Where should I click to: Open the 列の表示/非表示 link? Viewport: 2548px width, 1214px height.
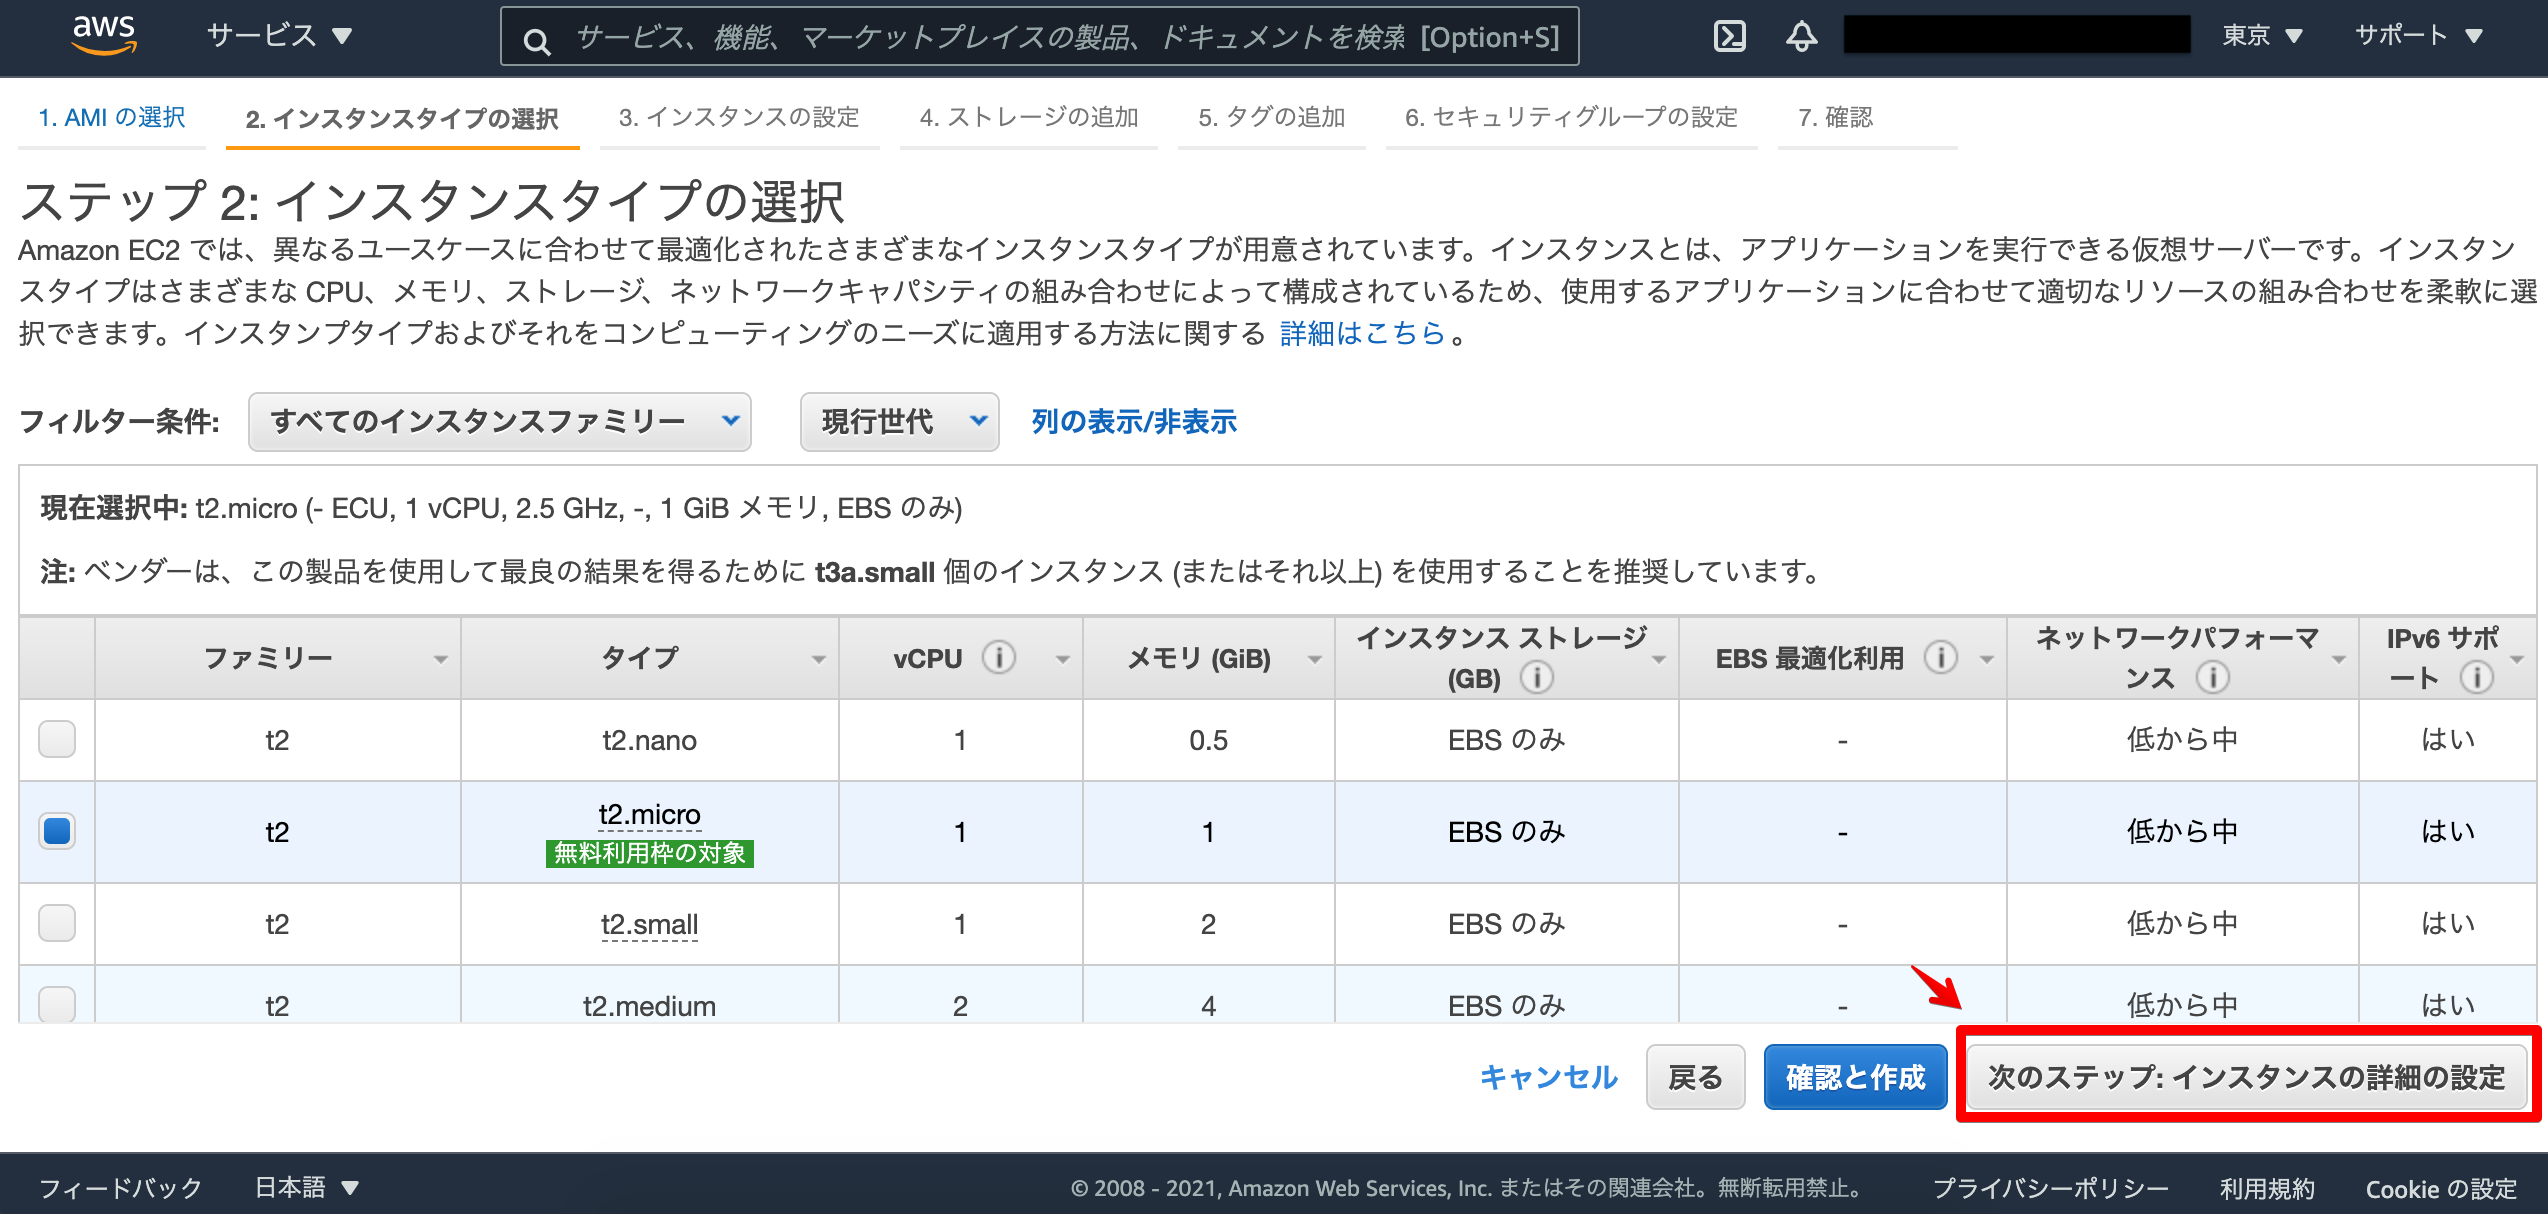point(1134,422)
